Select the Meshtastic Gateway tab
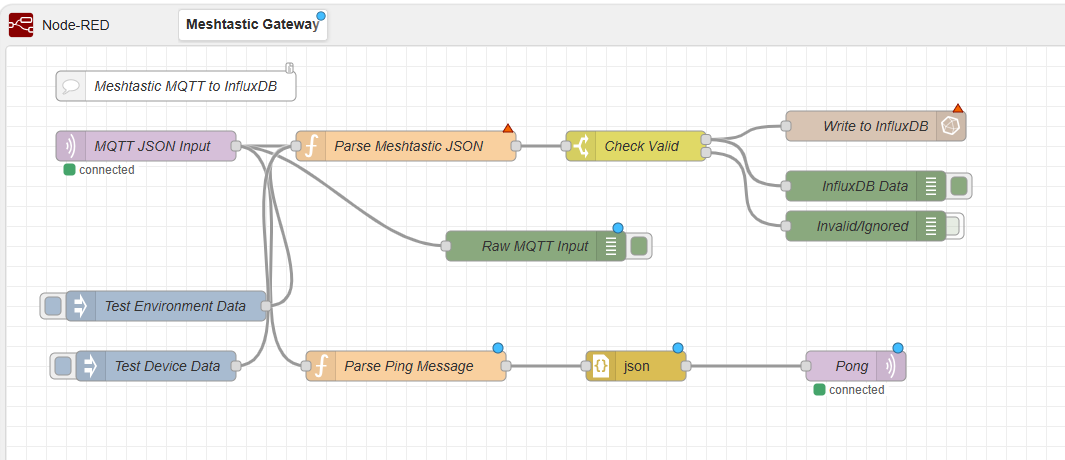The image size is (1065, 460). pos(253,25)
